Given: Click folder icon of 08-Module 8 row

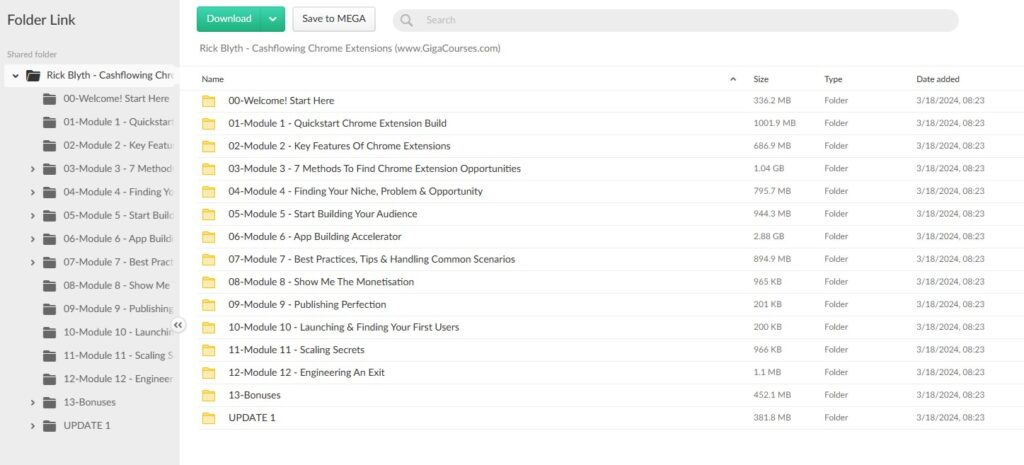Looking at the screenshot, I should tap(208, 282).
